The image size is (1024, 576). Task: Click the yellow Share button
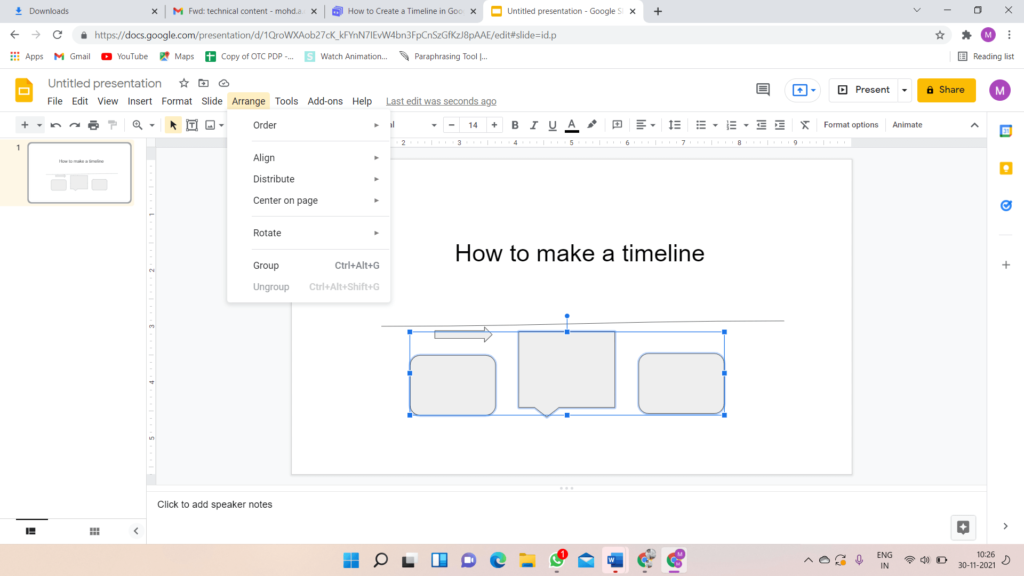[946, 90]
